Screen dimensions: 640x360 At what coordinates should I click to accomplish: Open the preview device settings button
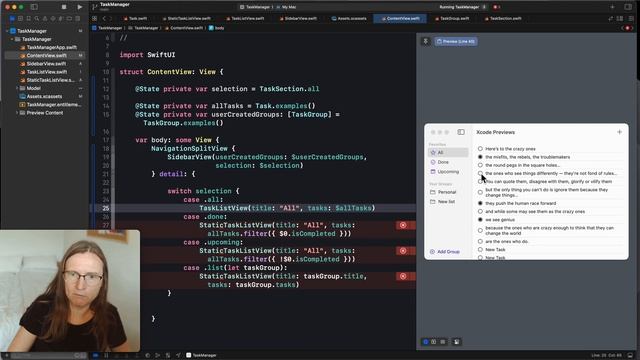pyautogui.click(x=456, y=342)
